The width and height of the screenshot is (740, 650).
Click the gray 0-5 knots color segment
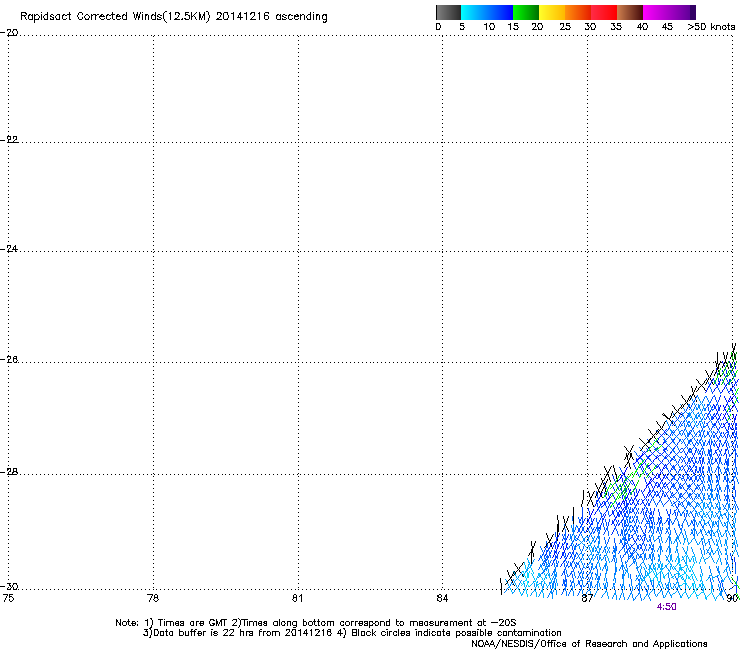tap(448, 12)
